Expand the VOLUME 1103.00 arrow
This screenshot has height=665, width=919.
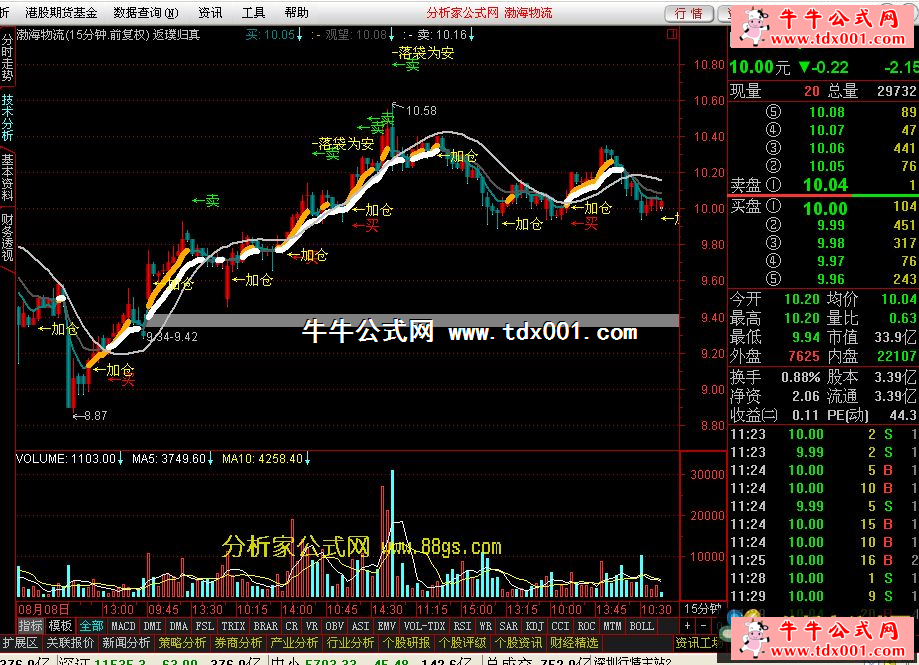pos(120,459)
